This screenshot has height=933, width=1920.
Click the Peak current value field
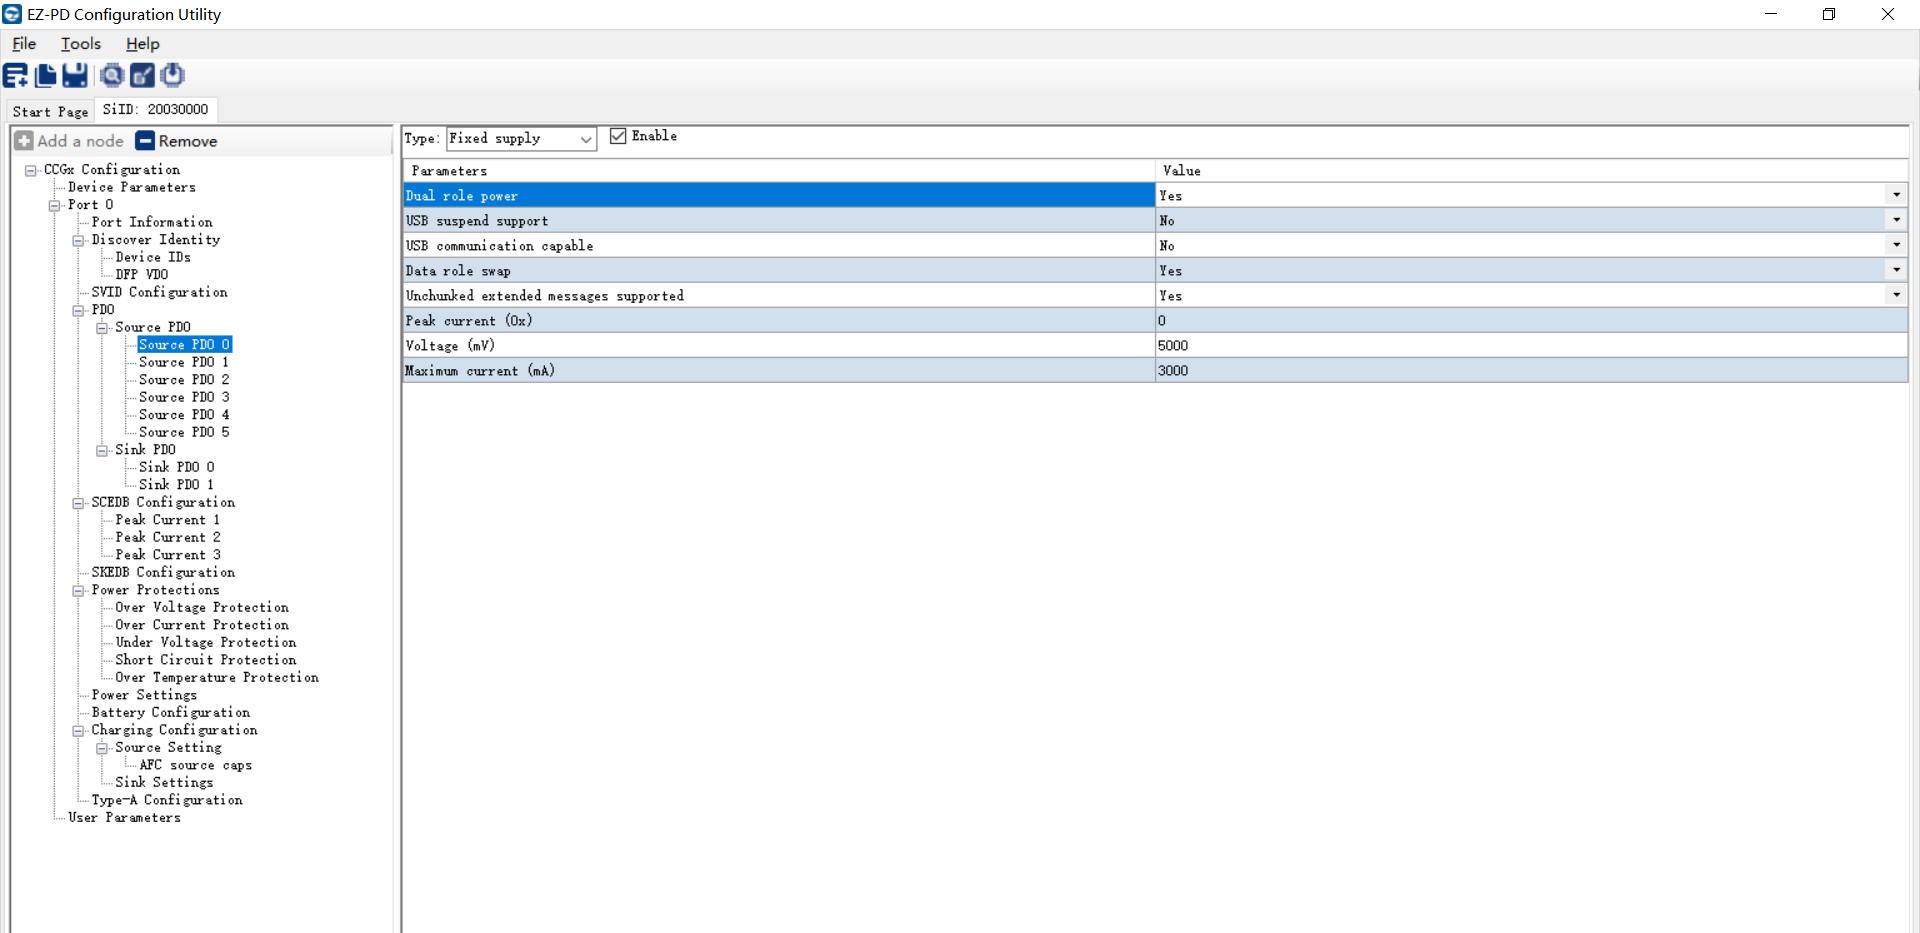pyautogui.click(x=1531, y=320)
